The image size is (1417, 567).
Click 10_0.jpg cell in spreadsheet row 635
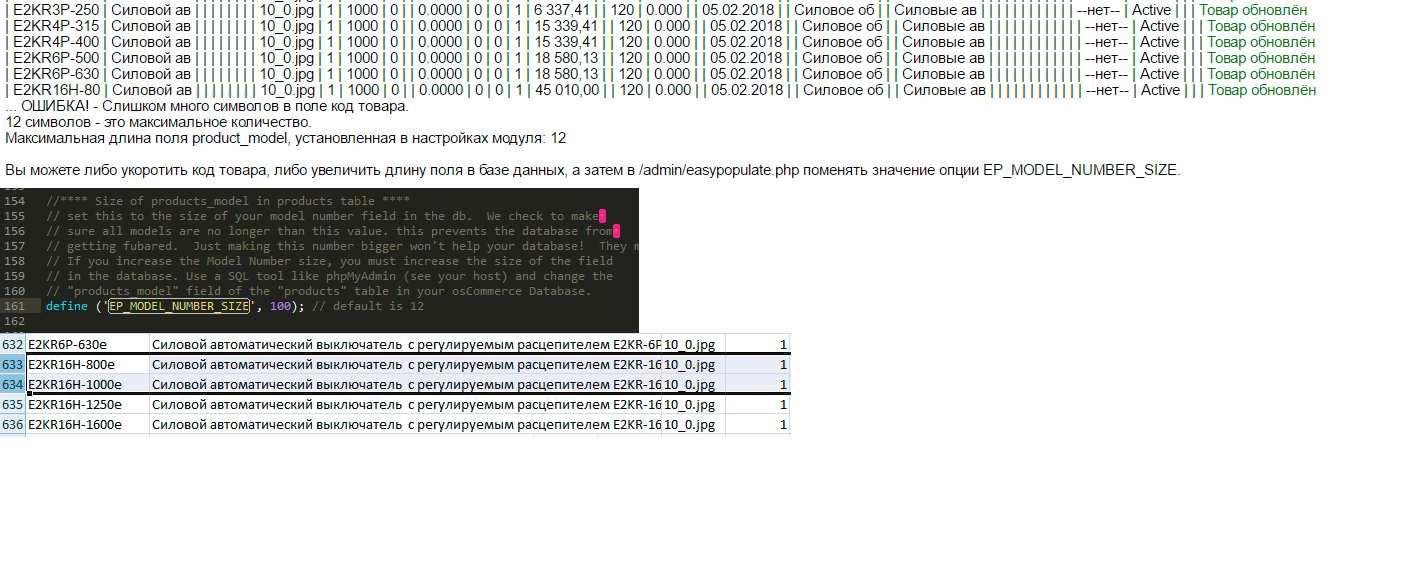pos(693,405)
